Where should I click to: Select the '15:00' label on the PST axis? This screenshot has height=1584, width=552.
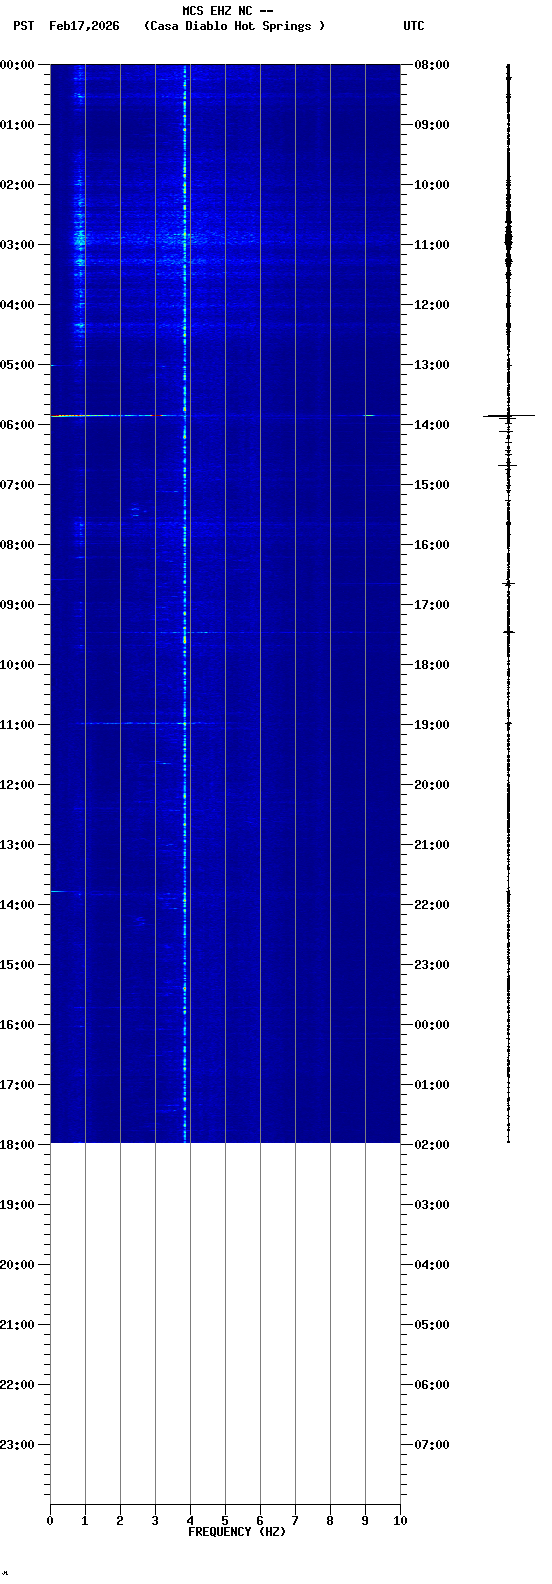coord(18,964)
